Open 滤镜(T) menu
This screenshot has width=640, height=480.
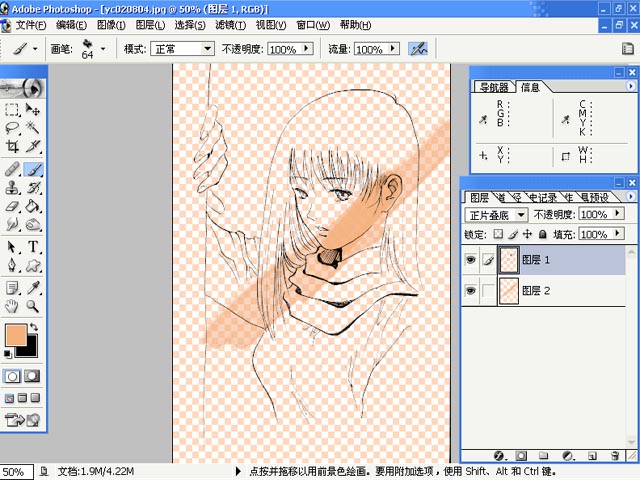(231, 25)
